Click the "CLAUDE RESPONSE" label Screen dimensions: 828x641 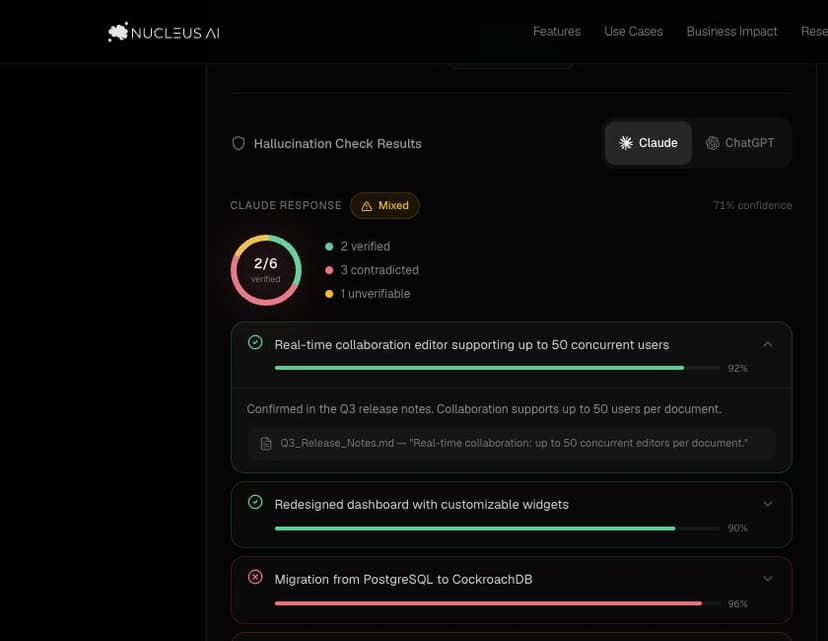tap(286, 205)
